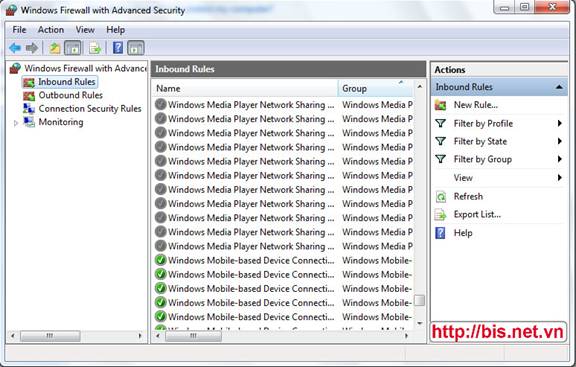Viewport: 576px width, 367px height.
Task: Click the Filter by Group funnel icon
Action: click(440, 159)
